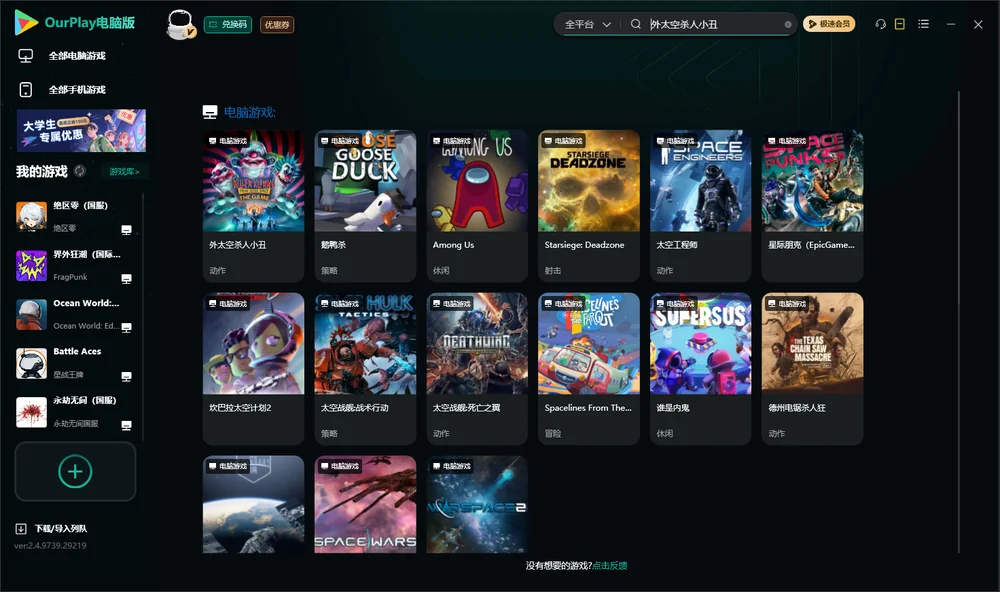Open the Warspace 2 game thumbnail
Image resolution: width=1000 pixels, height=592 pixels.
point(477,504)
